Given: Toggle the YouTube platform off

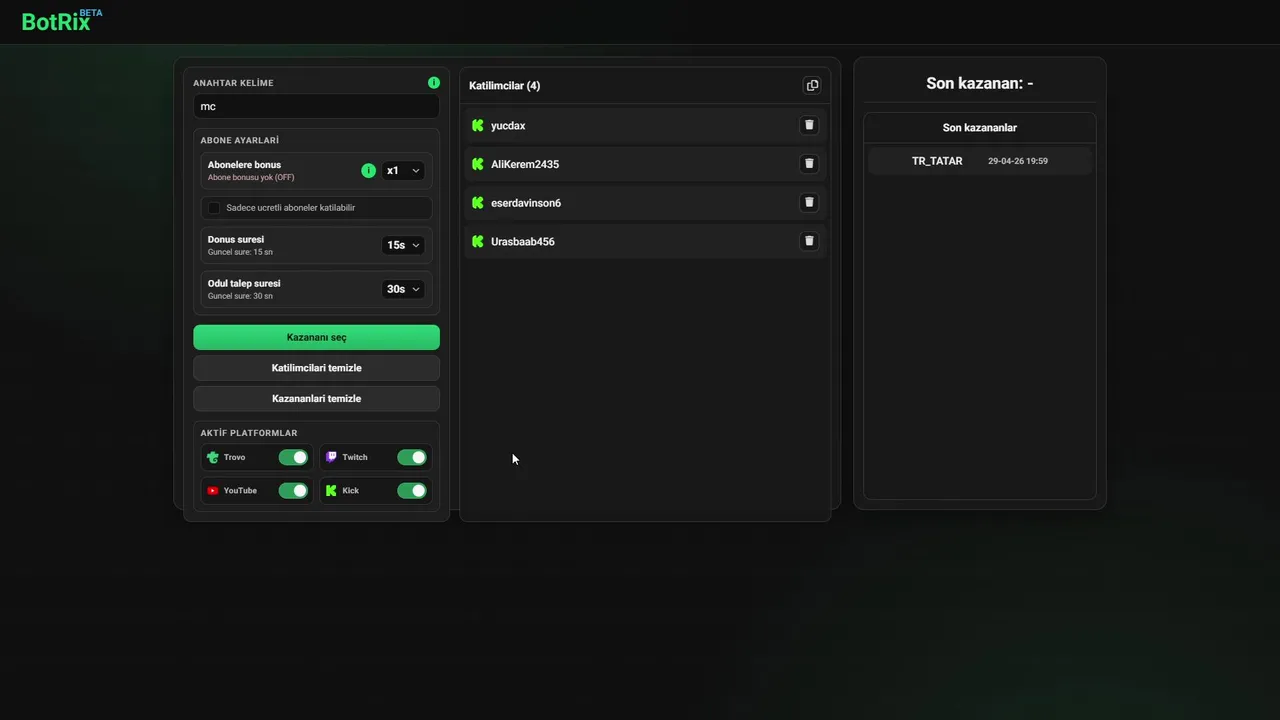Looking at the screenshot, I should (293, 491).
